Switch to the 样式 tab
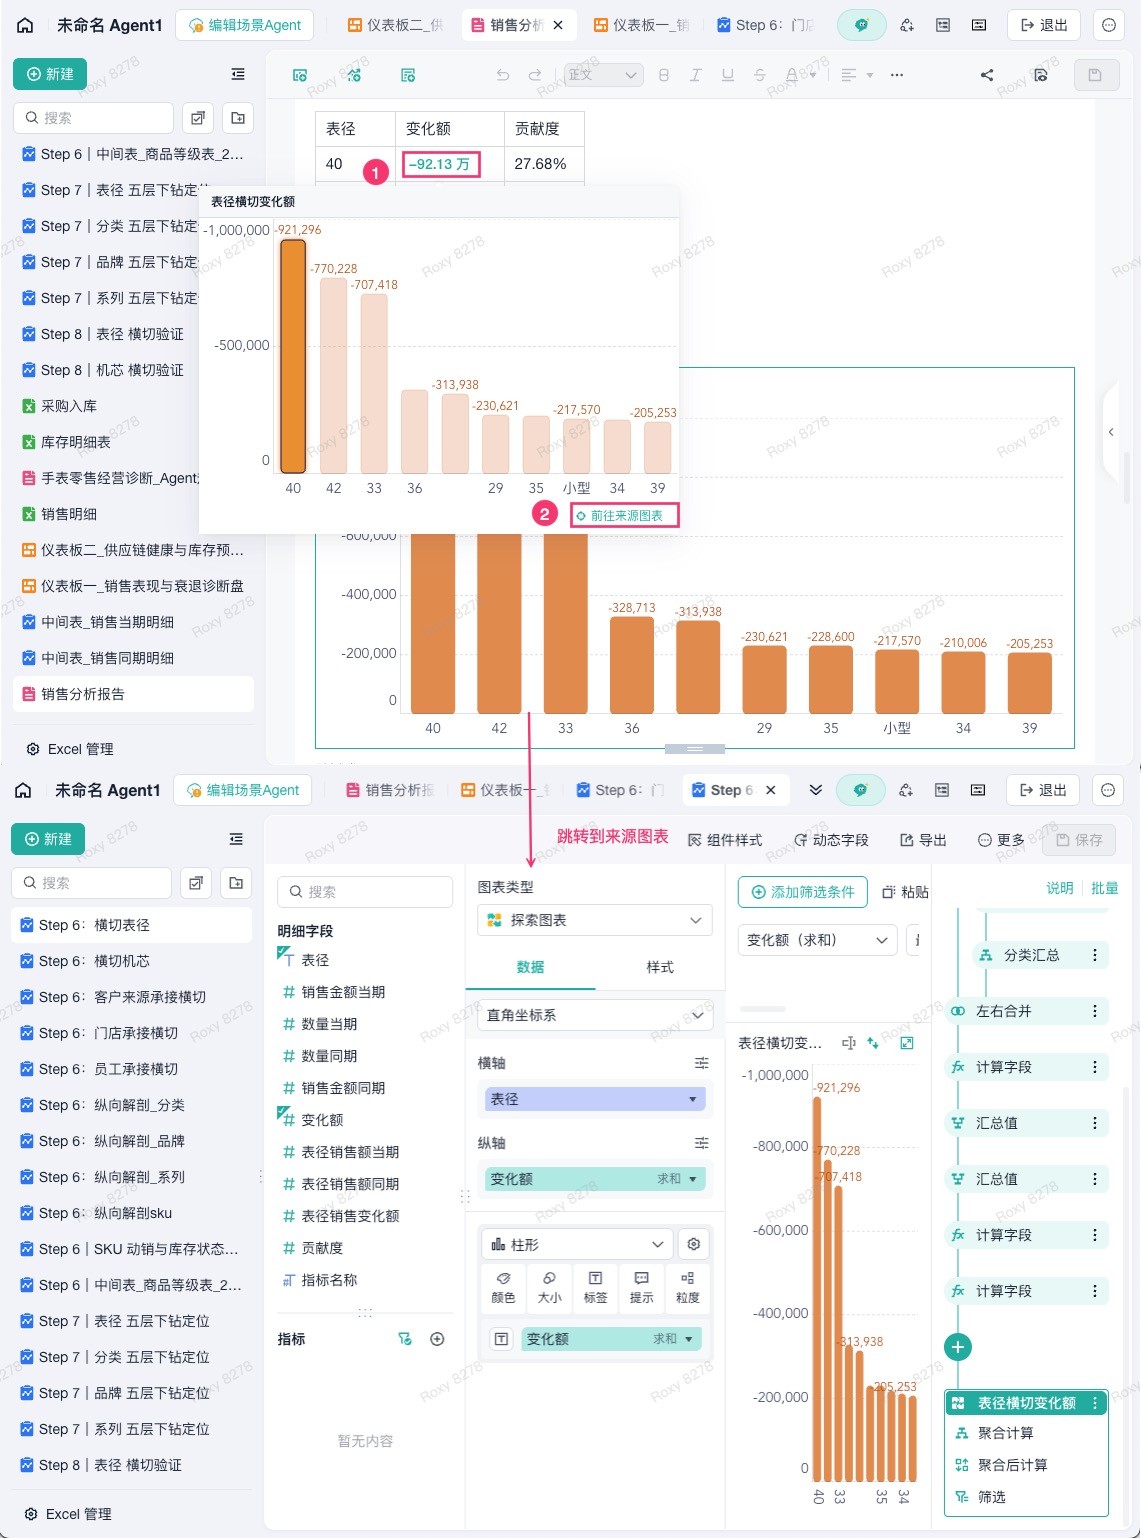The height and width of the screenshot is (1538, 1141). click(x=660, y=967)
